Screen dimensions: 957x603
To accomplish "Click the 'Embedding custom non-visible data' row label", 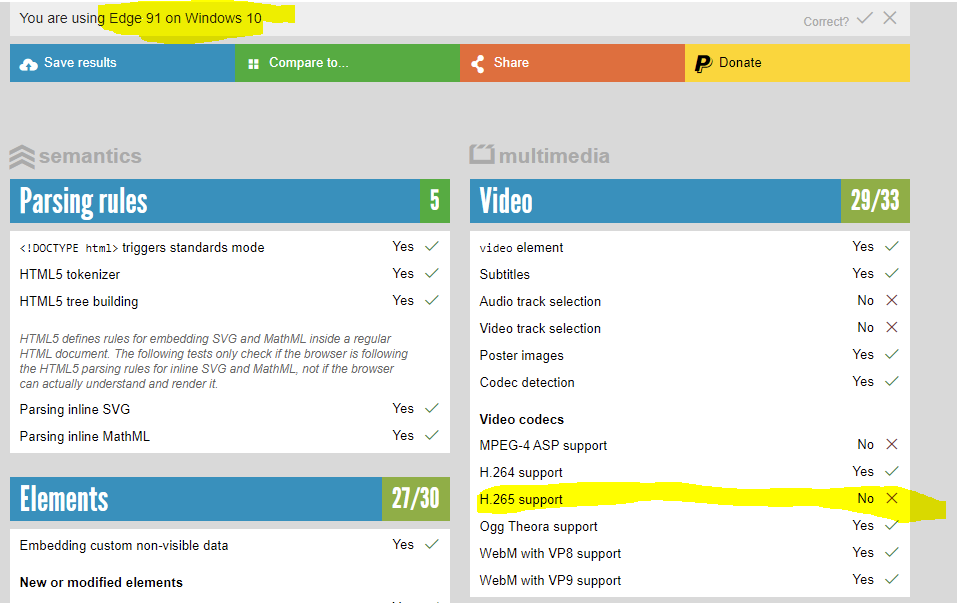I will tap(124, 545).
